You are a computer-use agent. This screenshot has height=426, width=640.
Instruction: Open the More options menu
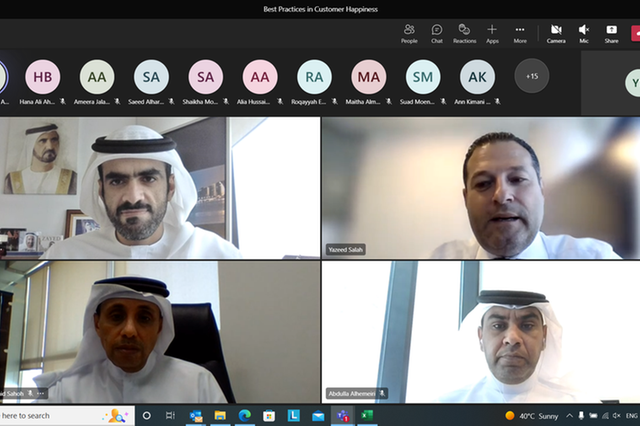pyautogui.click(x=520, y=33)
